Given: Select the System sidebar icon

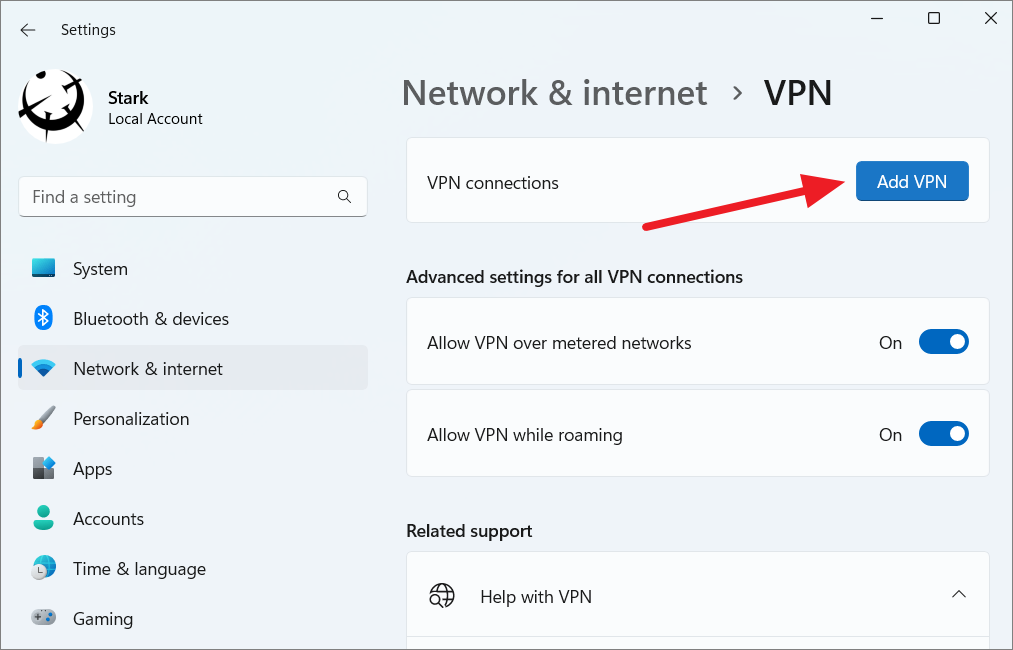Looking at the screenshot, I should pos(44,268).
